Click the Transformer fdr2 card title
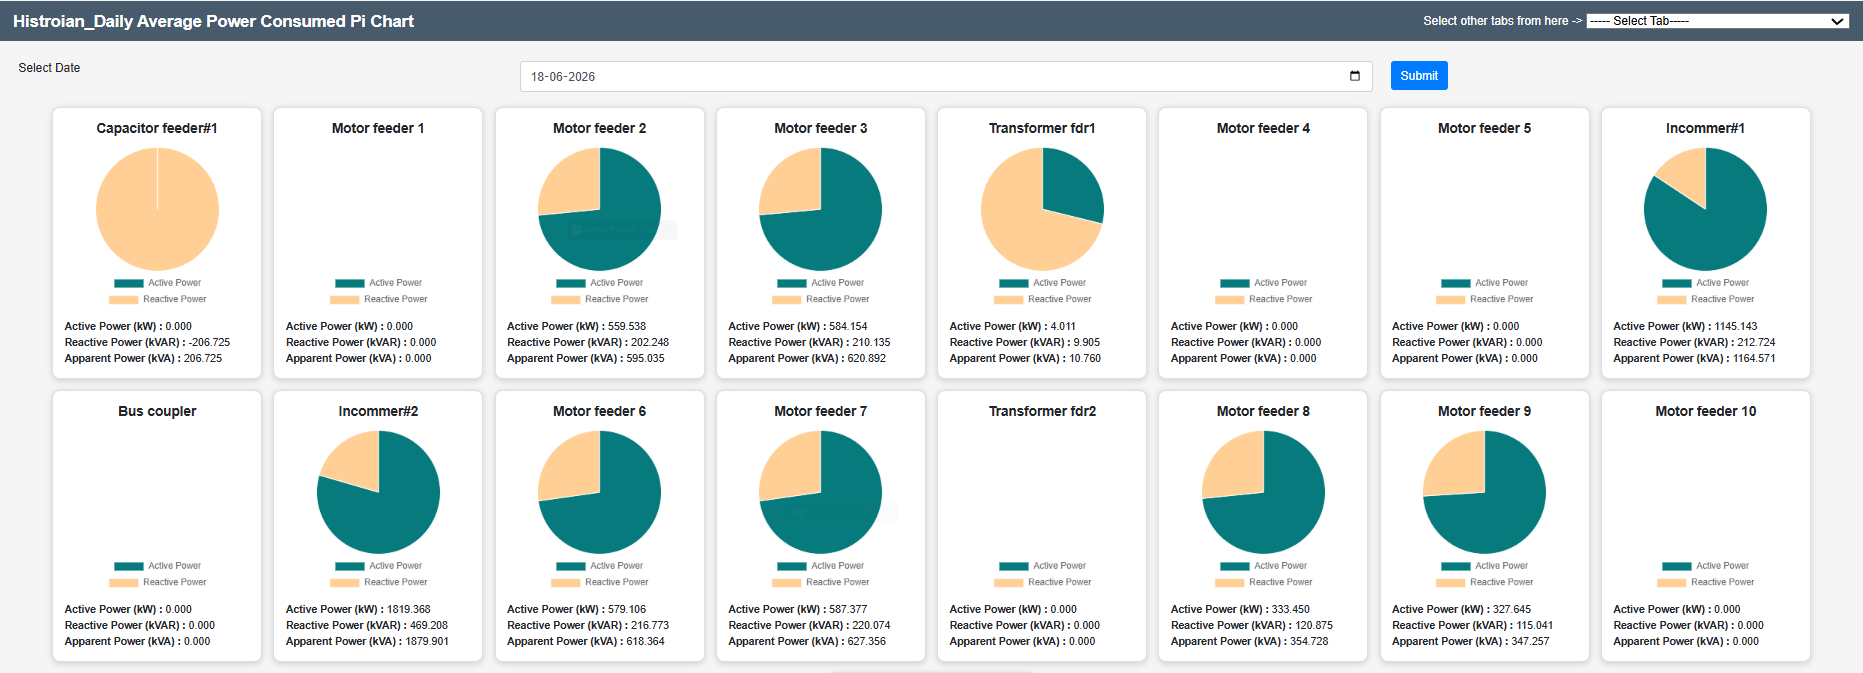 [1042, 411]
